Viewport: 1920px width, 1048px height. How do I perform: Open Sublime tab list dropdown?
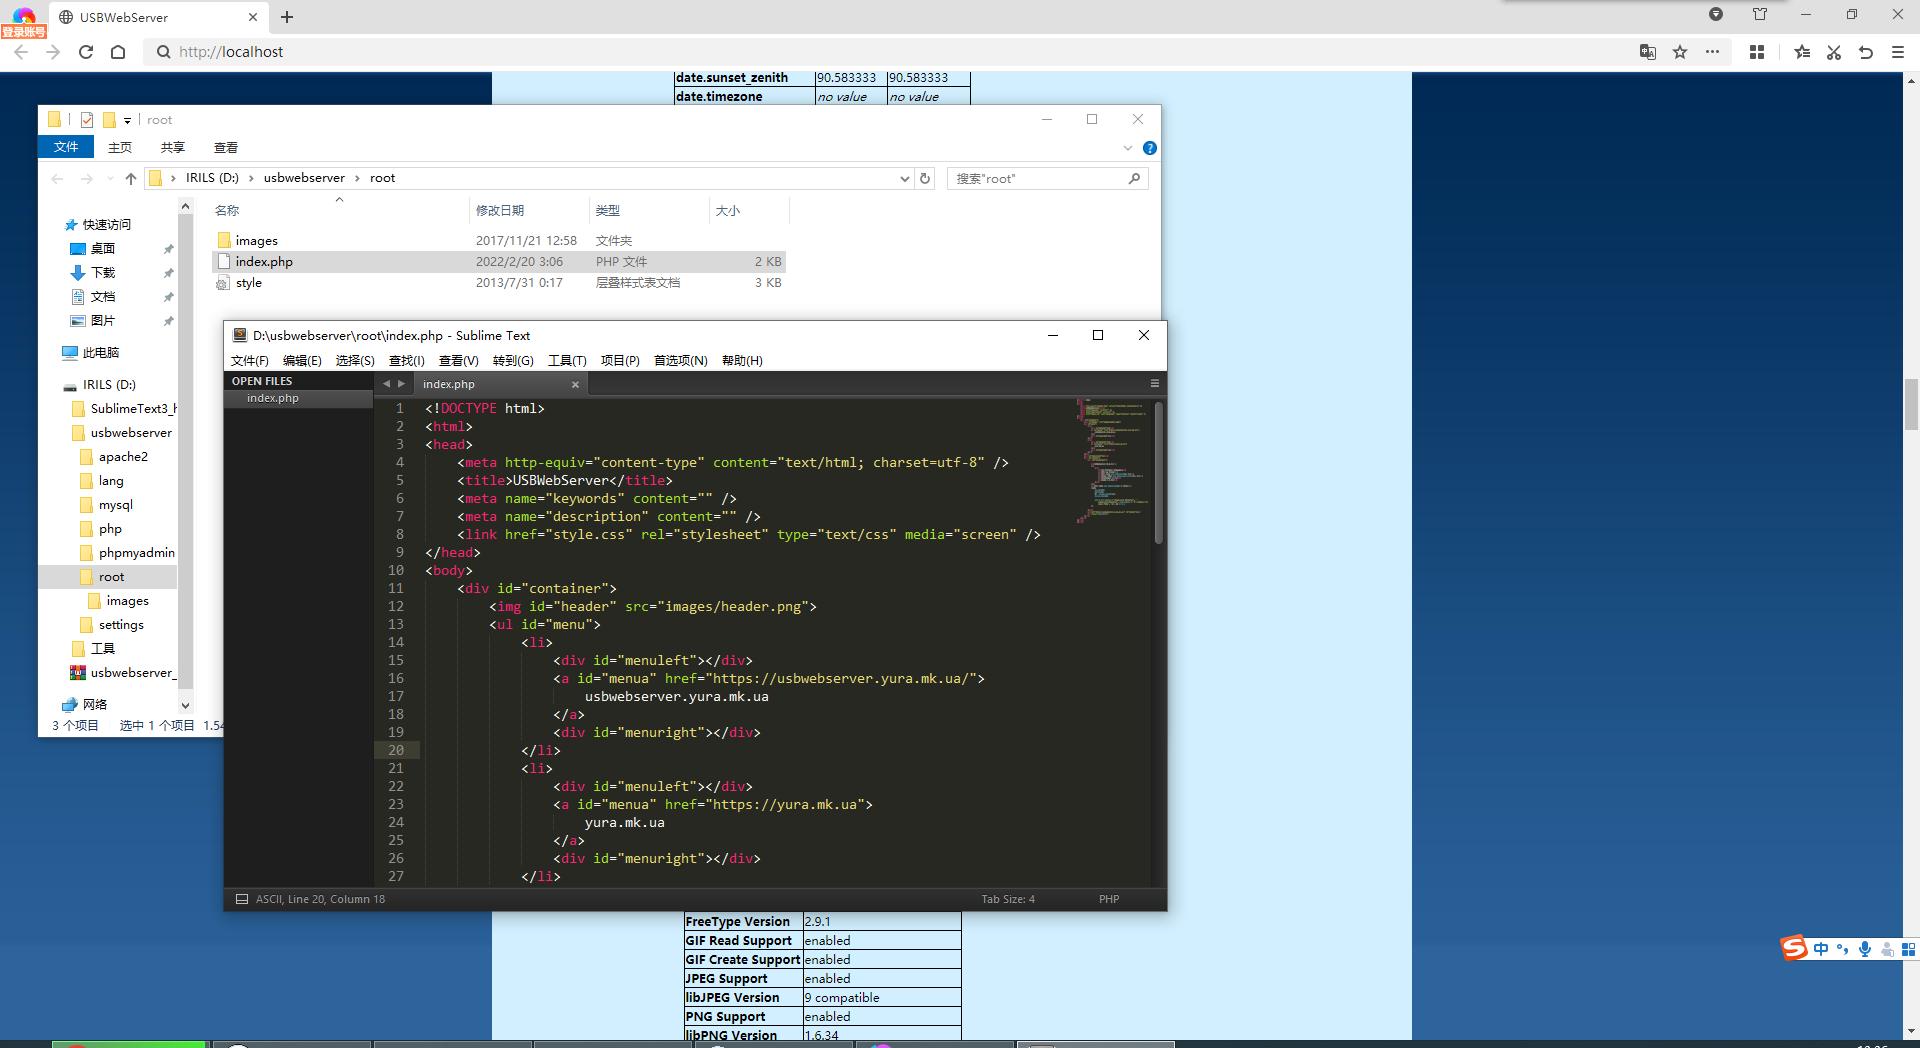[1154, 383]
